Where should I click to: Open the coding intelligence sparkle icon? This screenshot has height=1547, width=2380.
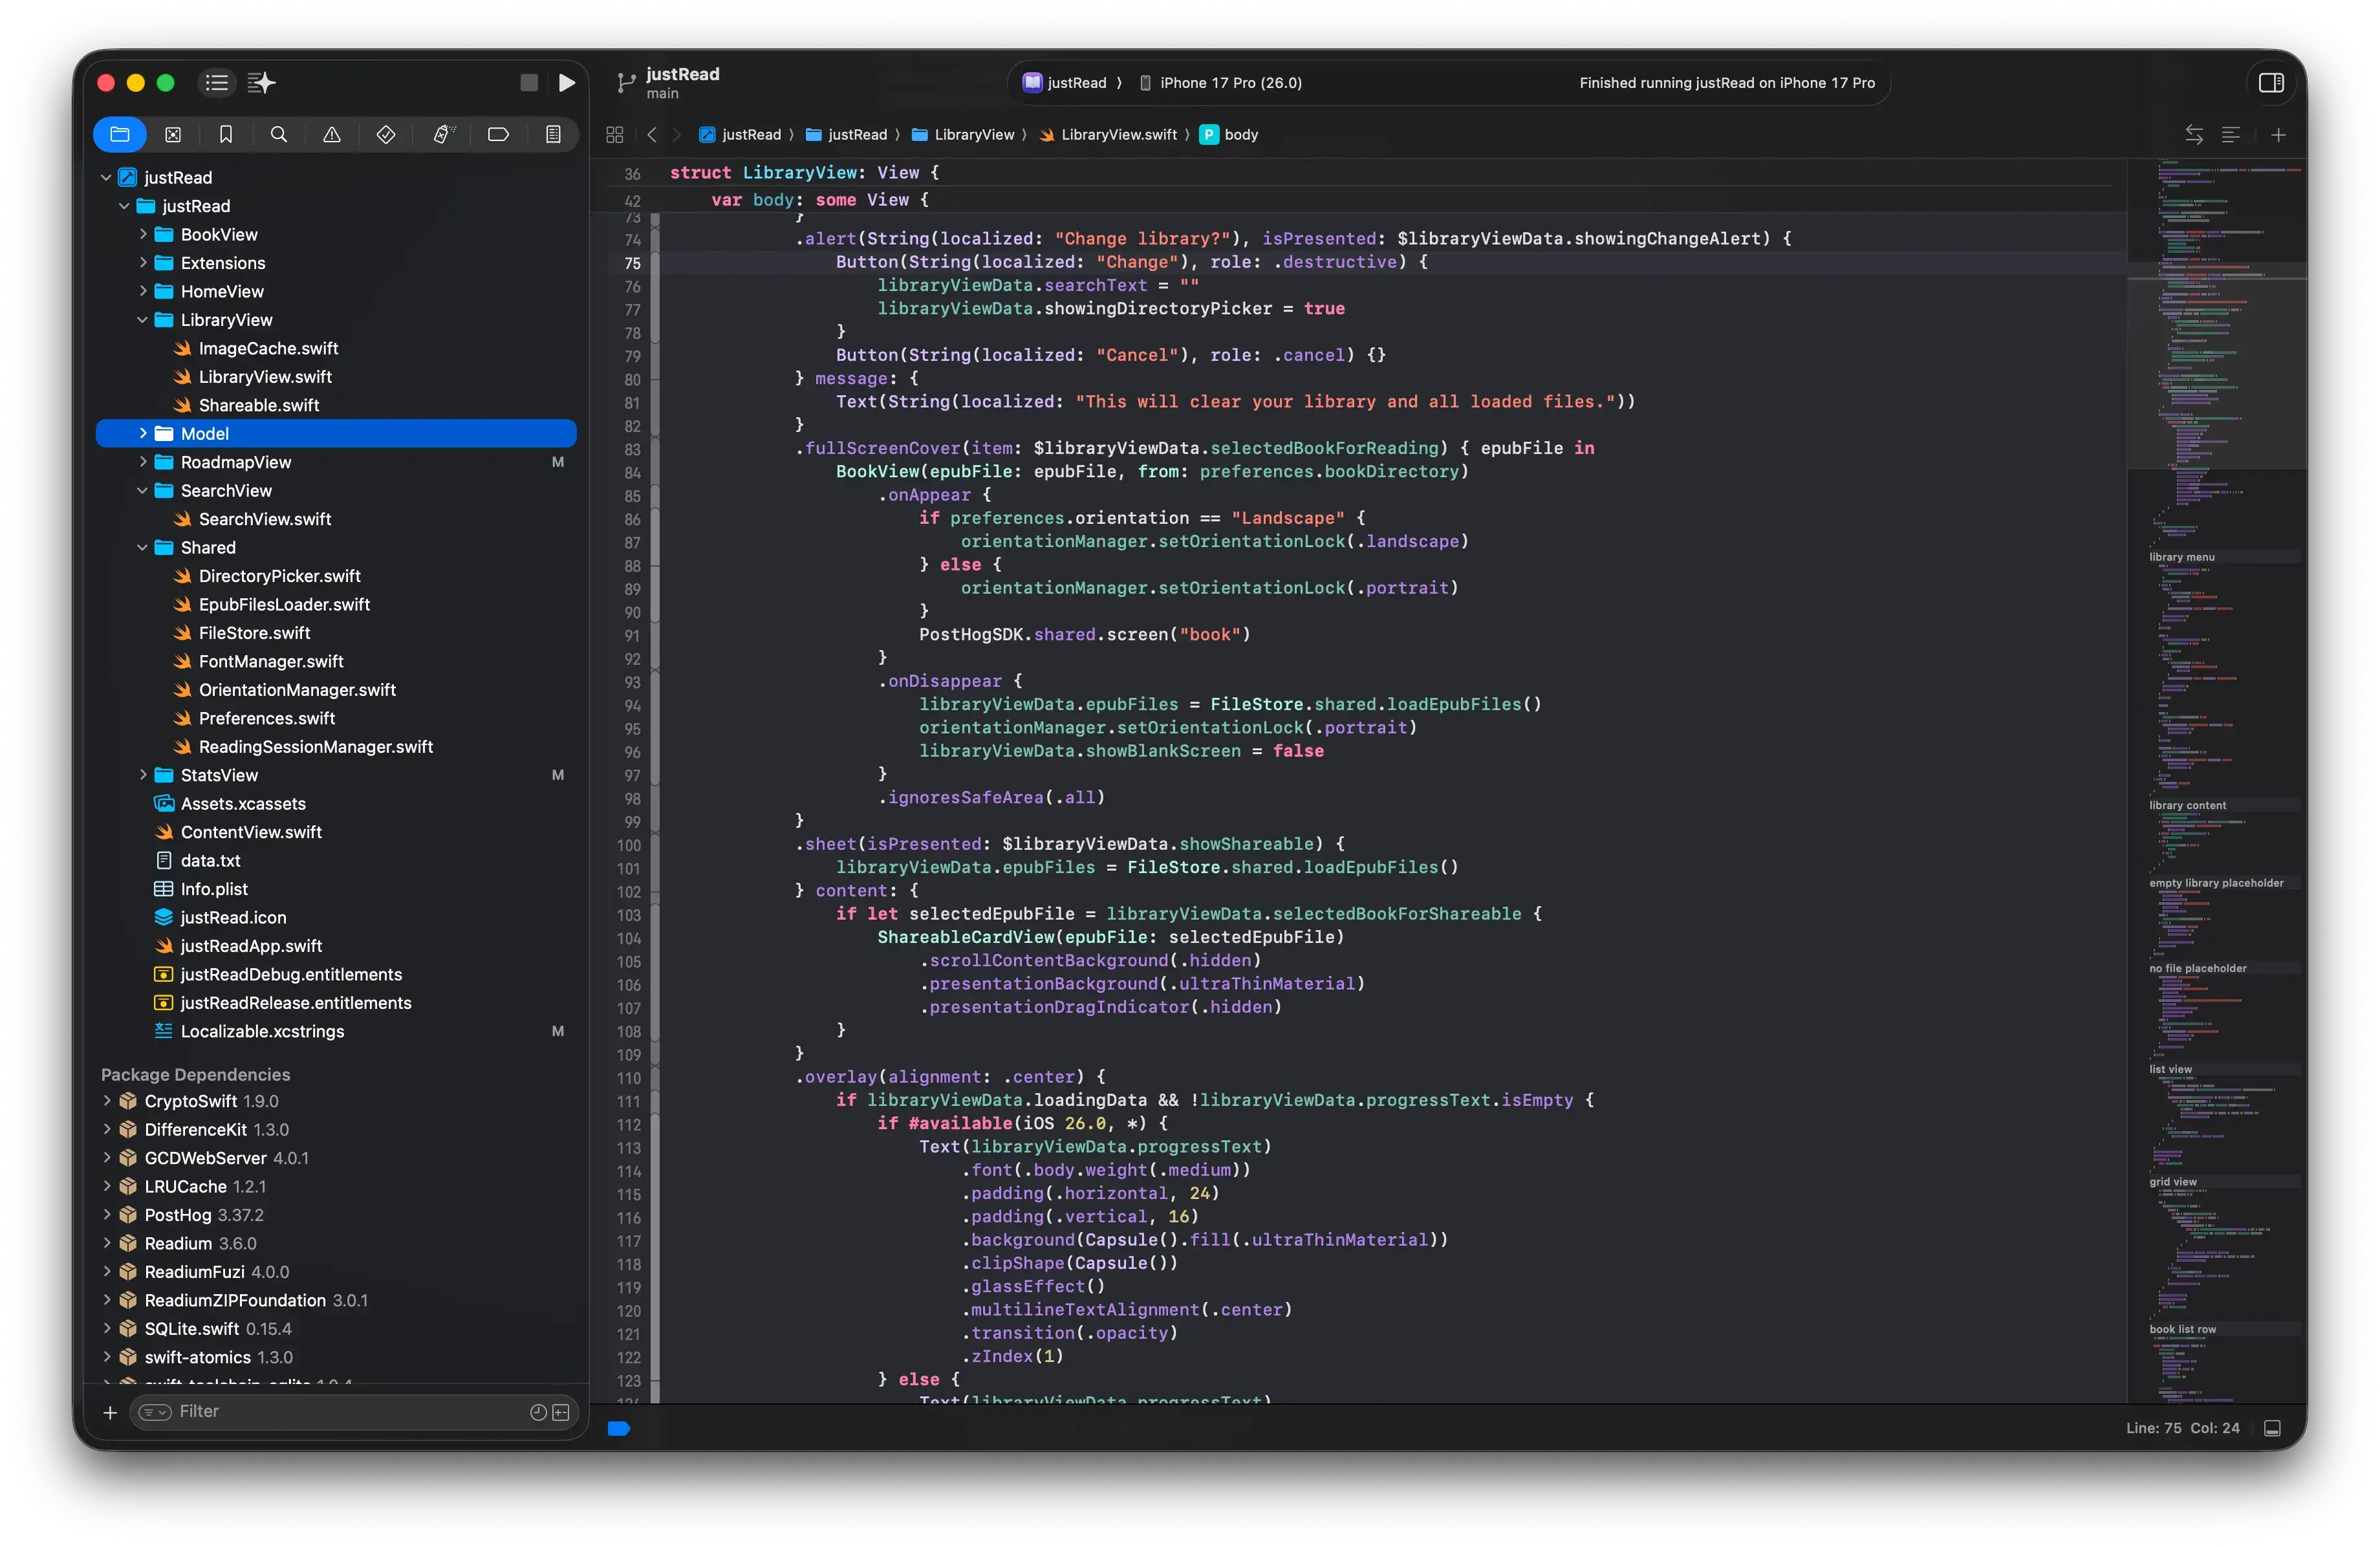point(262,82)
